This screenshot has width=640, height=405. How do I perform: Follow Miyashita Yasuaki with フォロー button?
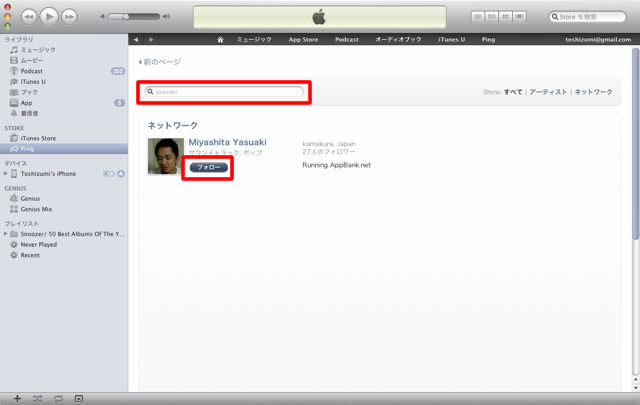(209, 167)
